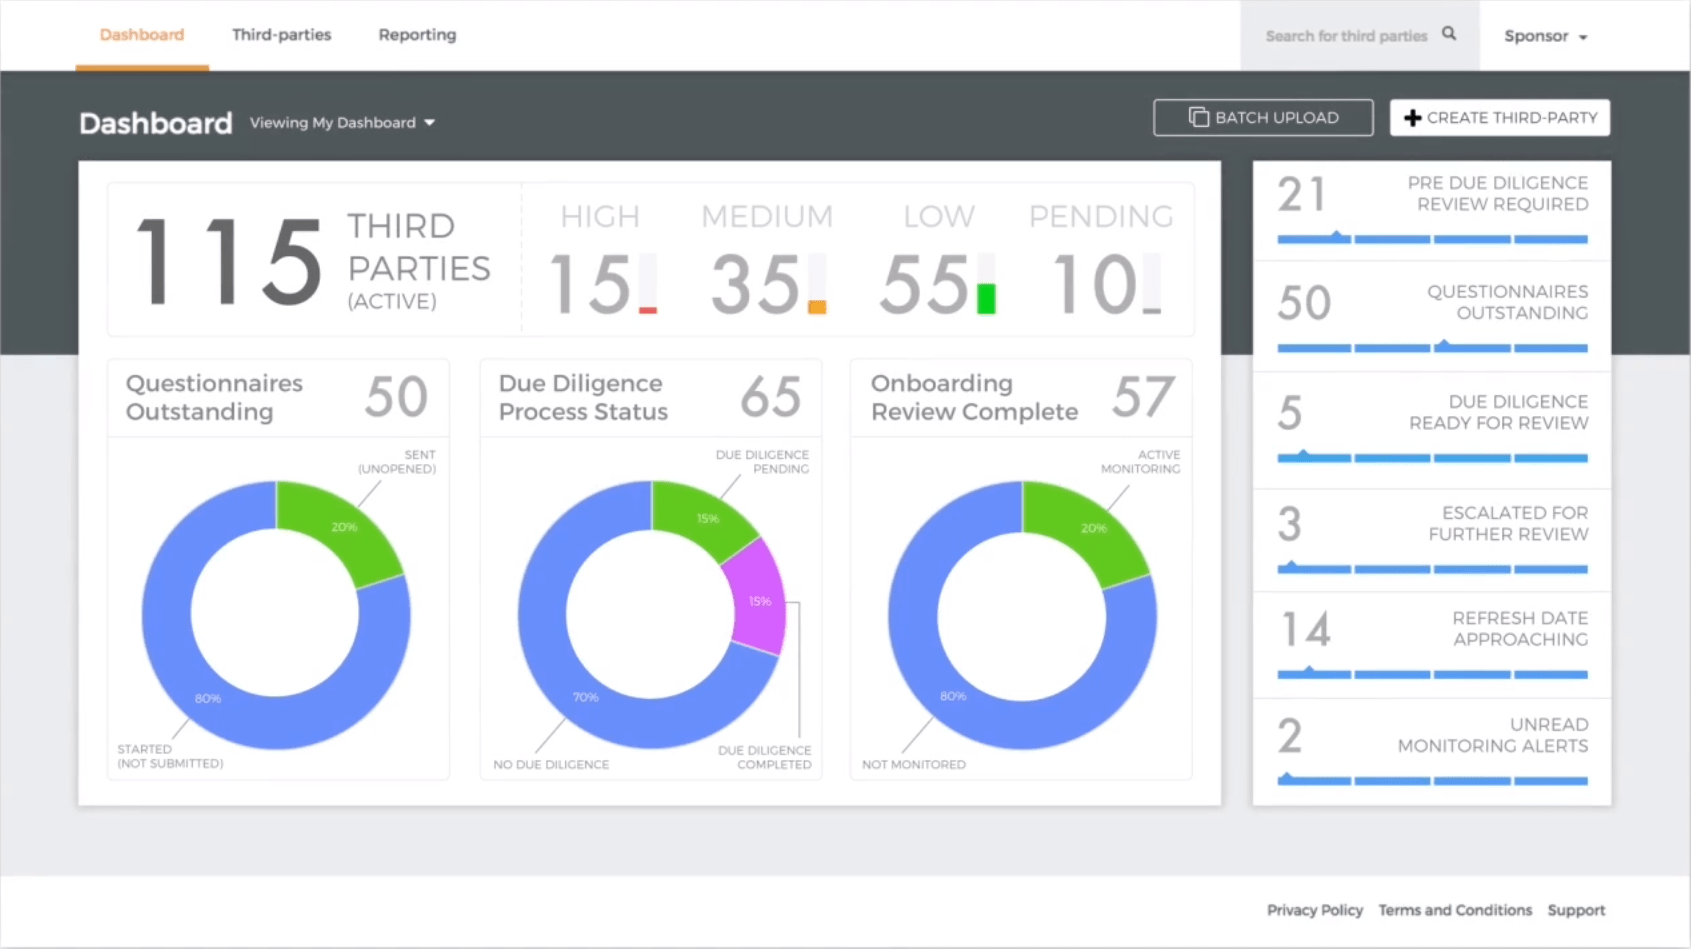Image resolution: width=1691 pixels, height=949 pixels.
Task: Select the green Low risk indicator bar
Action: (986, 297)
